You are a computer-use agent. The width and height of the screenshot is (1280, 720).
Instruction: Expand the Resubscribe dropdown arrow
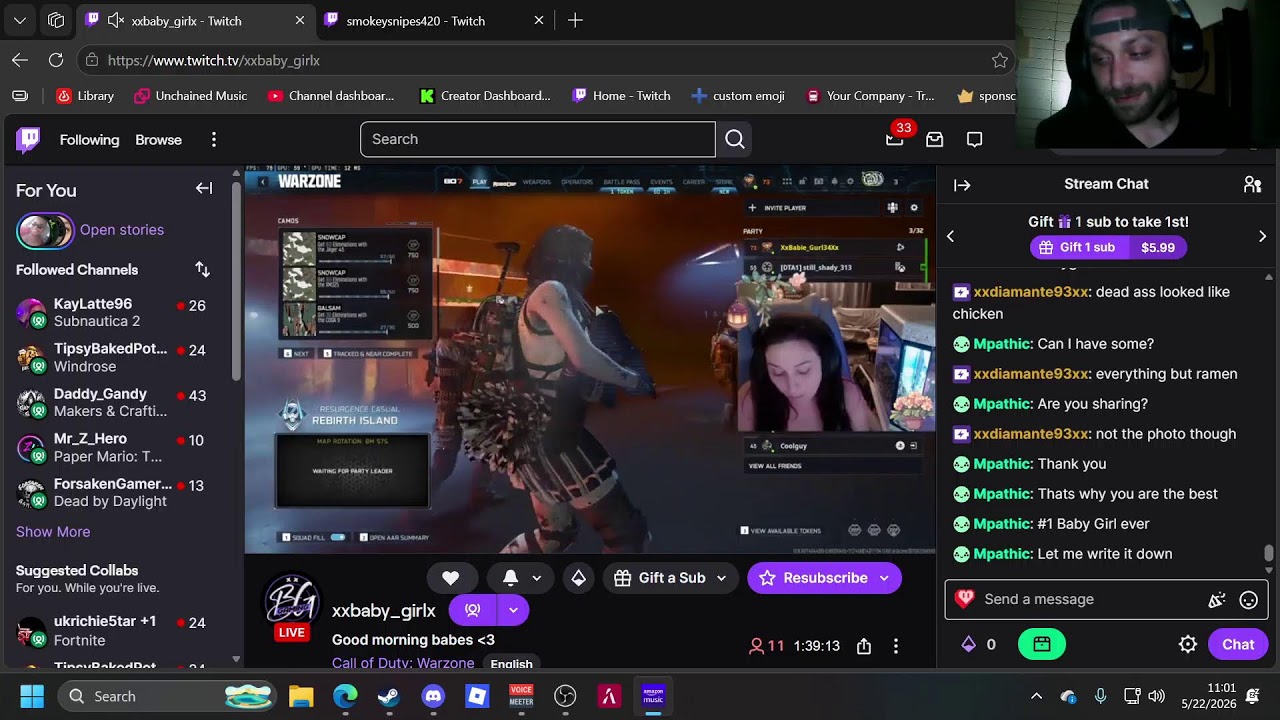[884, 578]
